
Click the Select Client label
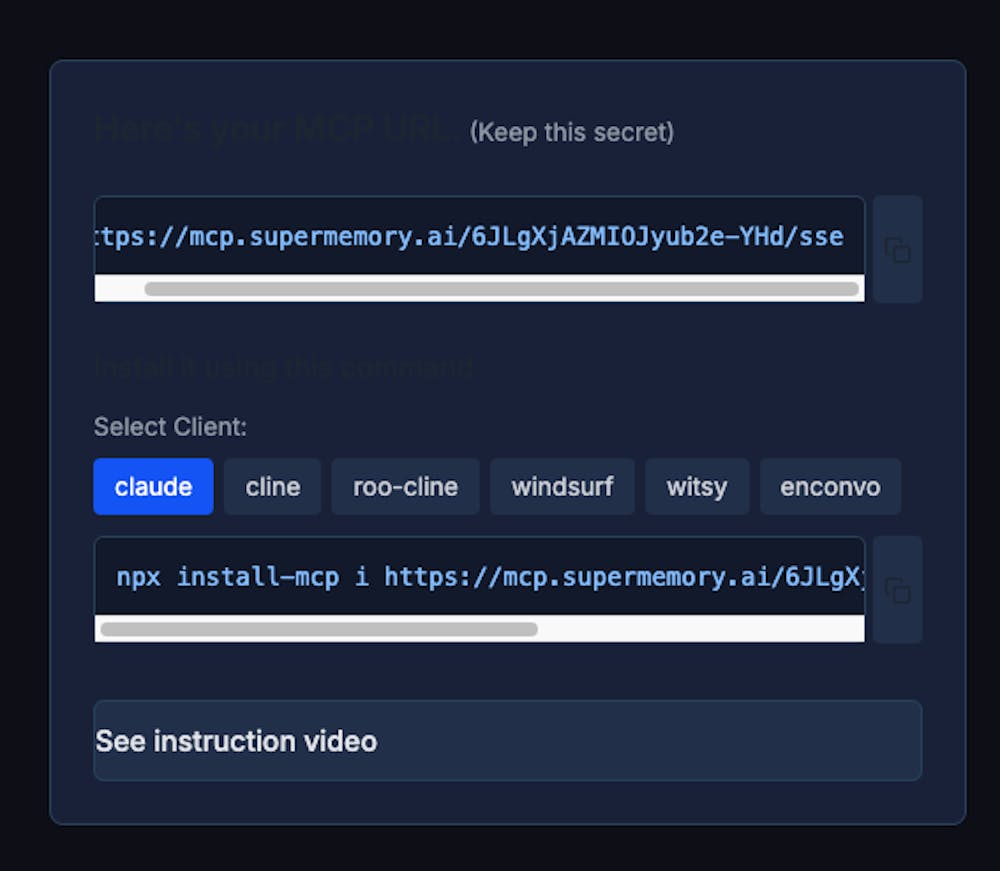coord(169,426)
